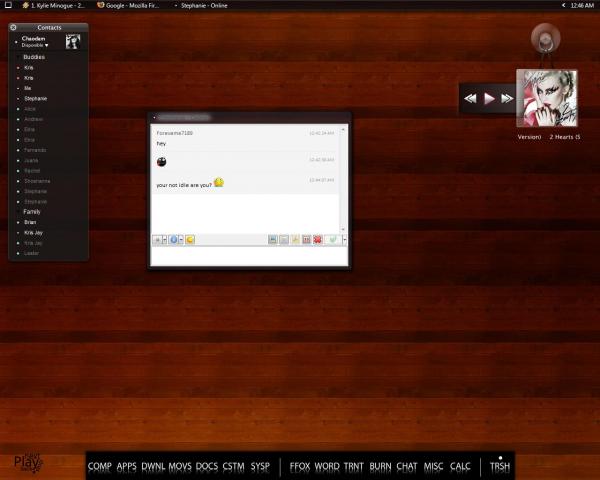
Task: Open CSTM in the dock
Action: pos(233,466)
